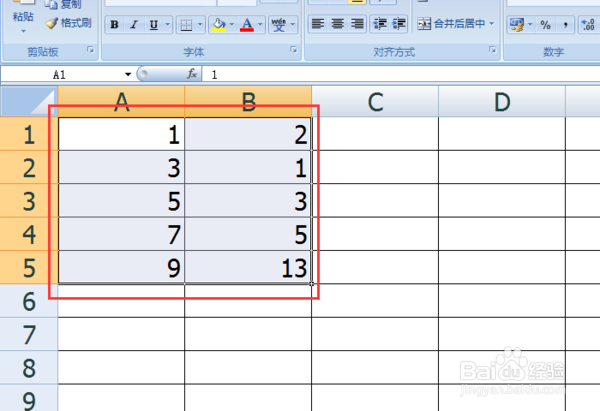The image size is (600, 411).
Task: Click cell A3 containing 5
Action: 121,201
